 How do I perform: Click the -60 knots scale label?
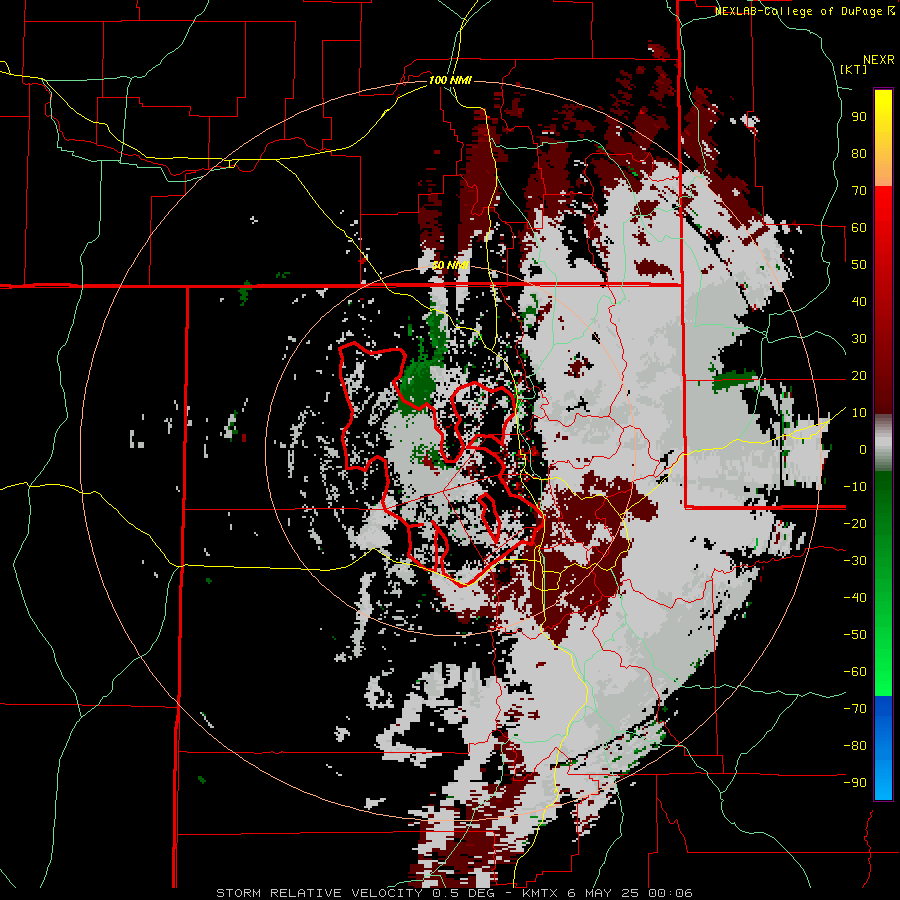[x=855, y=672]
